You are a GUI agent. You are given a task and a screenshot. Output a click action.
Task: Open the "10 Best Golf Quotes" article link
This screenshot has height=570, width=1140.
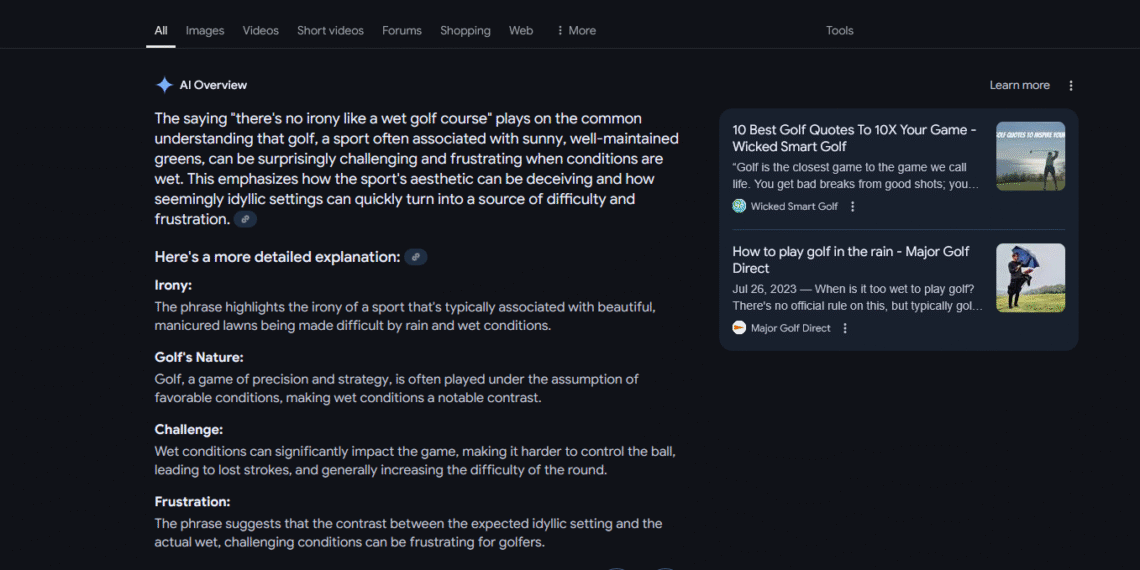coord(854,138)
